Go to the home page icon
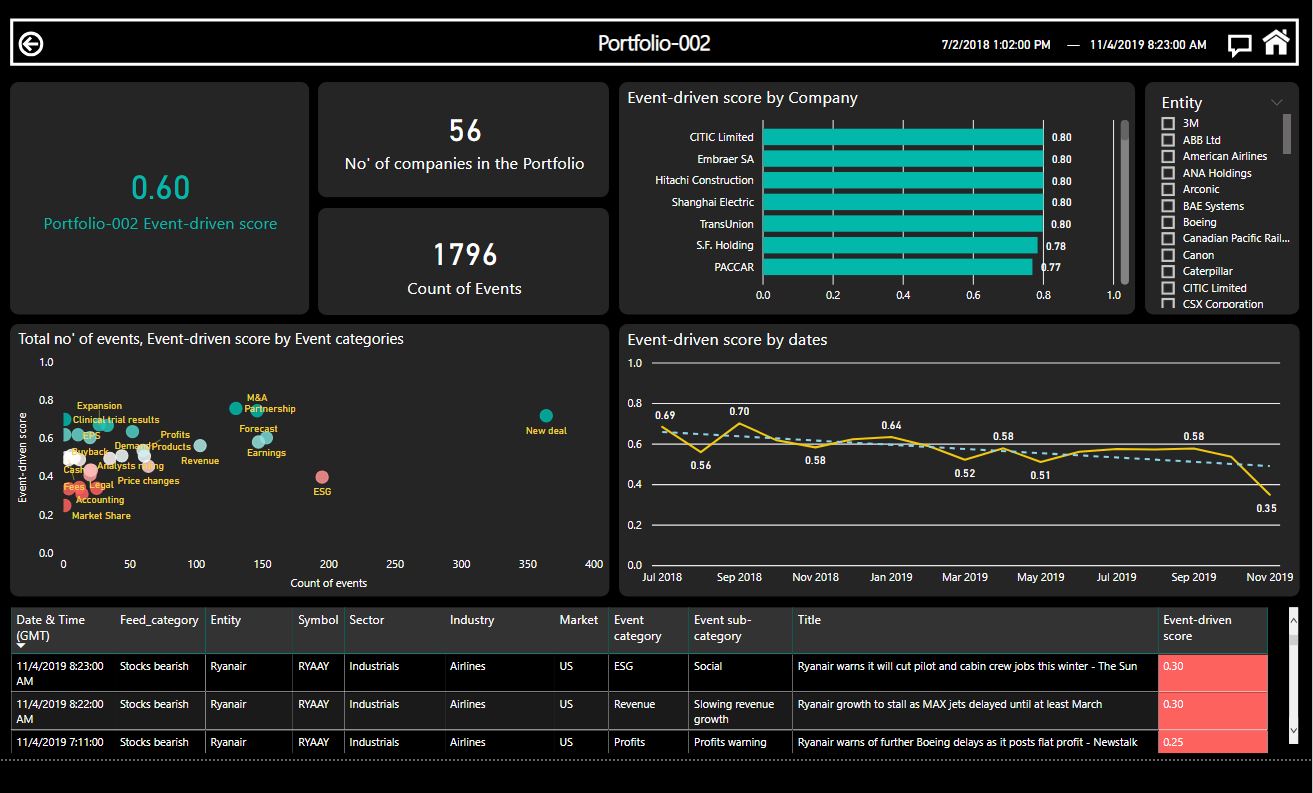1313x793 pixels. pyautogui.click(x=1276, y=43)
